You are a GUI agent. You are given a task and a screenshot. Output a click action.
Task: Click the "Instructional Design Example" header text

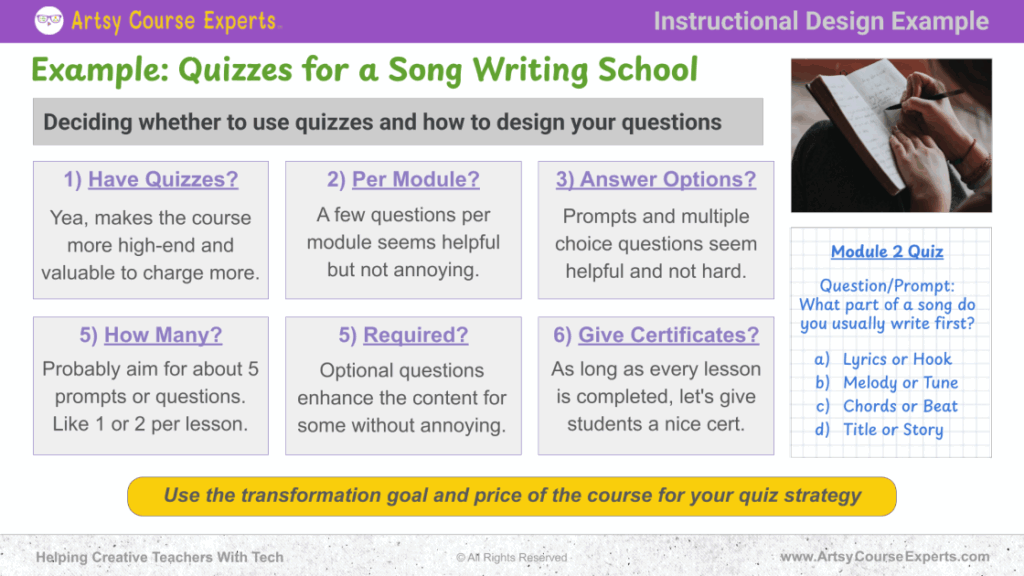(x=821, y=21)
